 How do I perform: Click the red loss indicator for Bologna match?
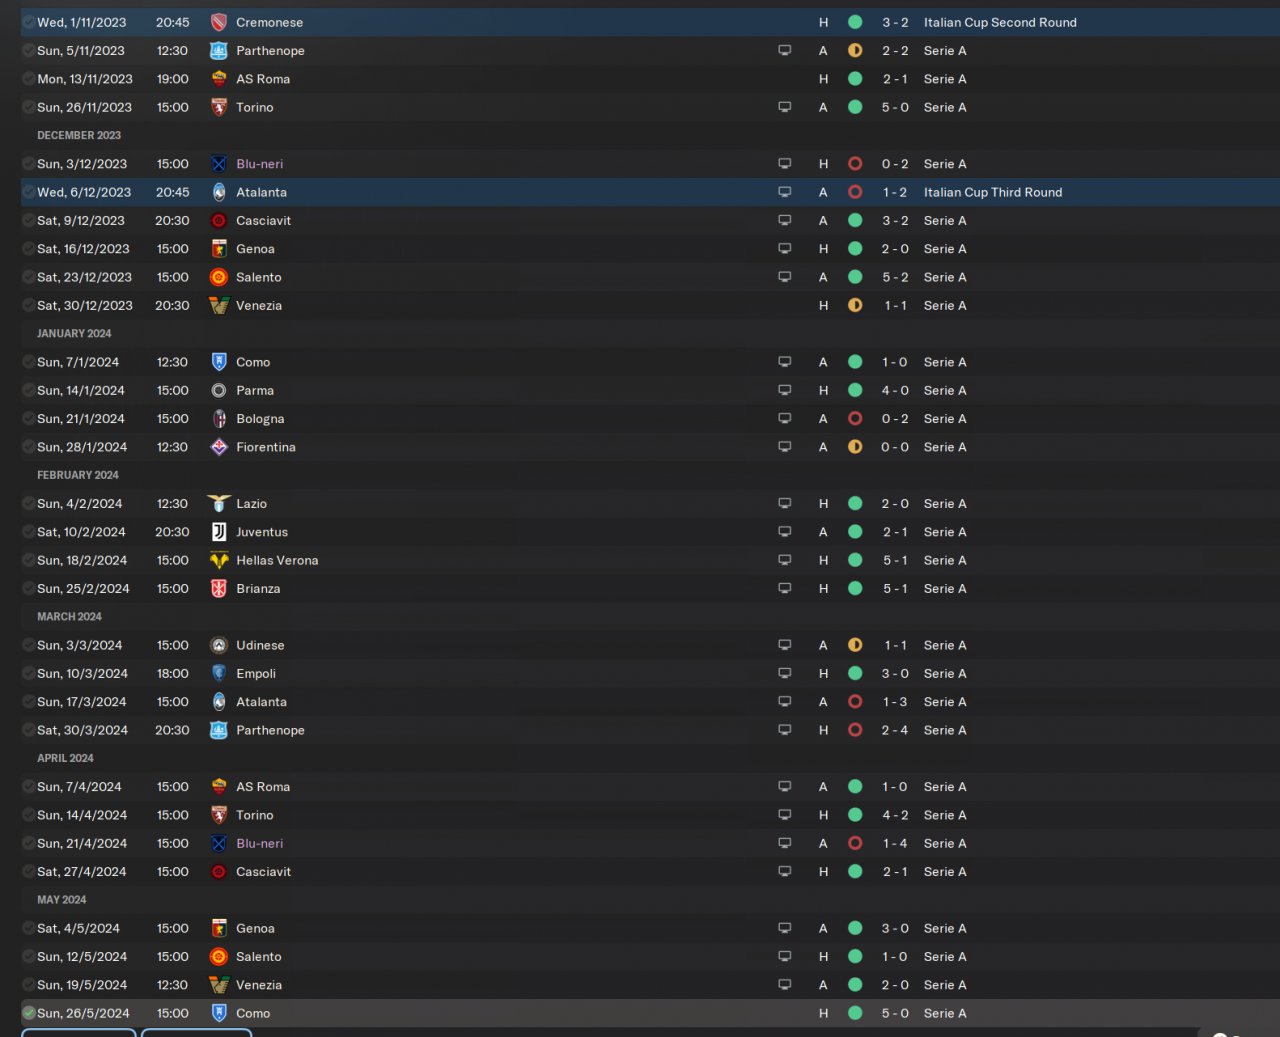855,419
